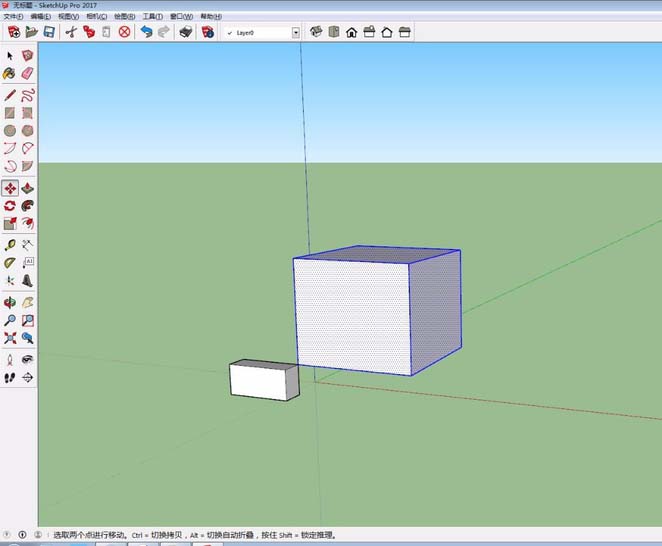Select the 3D Text tool
The height and width of the screenshot is (546, 662).
(x=27, y=281)
